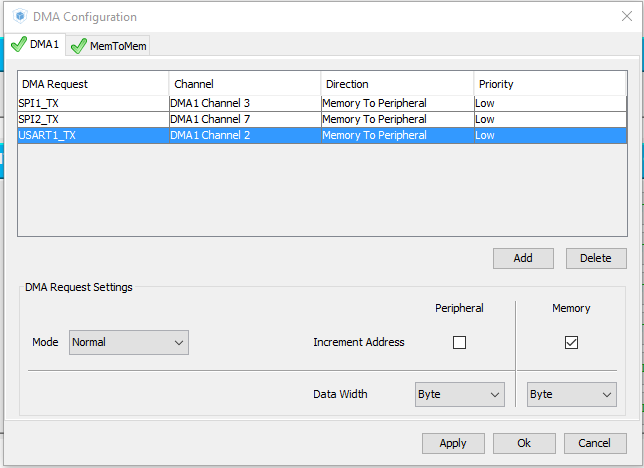Click the Priority column header
The height and width of the screenshot is (468, 644).
tap(550, 84)
